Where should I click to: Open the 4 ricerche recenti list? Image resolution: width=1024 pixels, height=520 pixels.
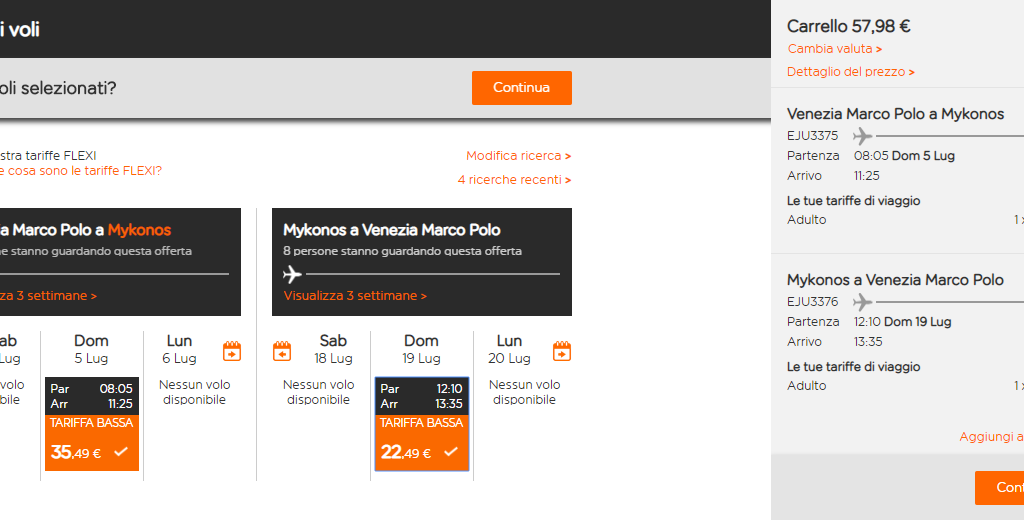[x=514, y=180]
